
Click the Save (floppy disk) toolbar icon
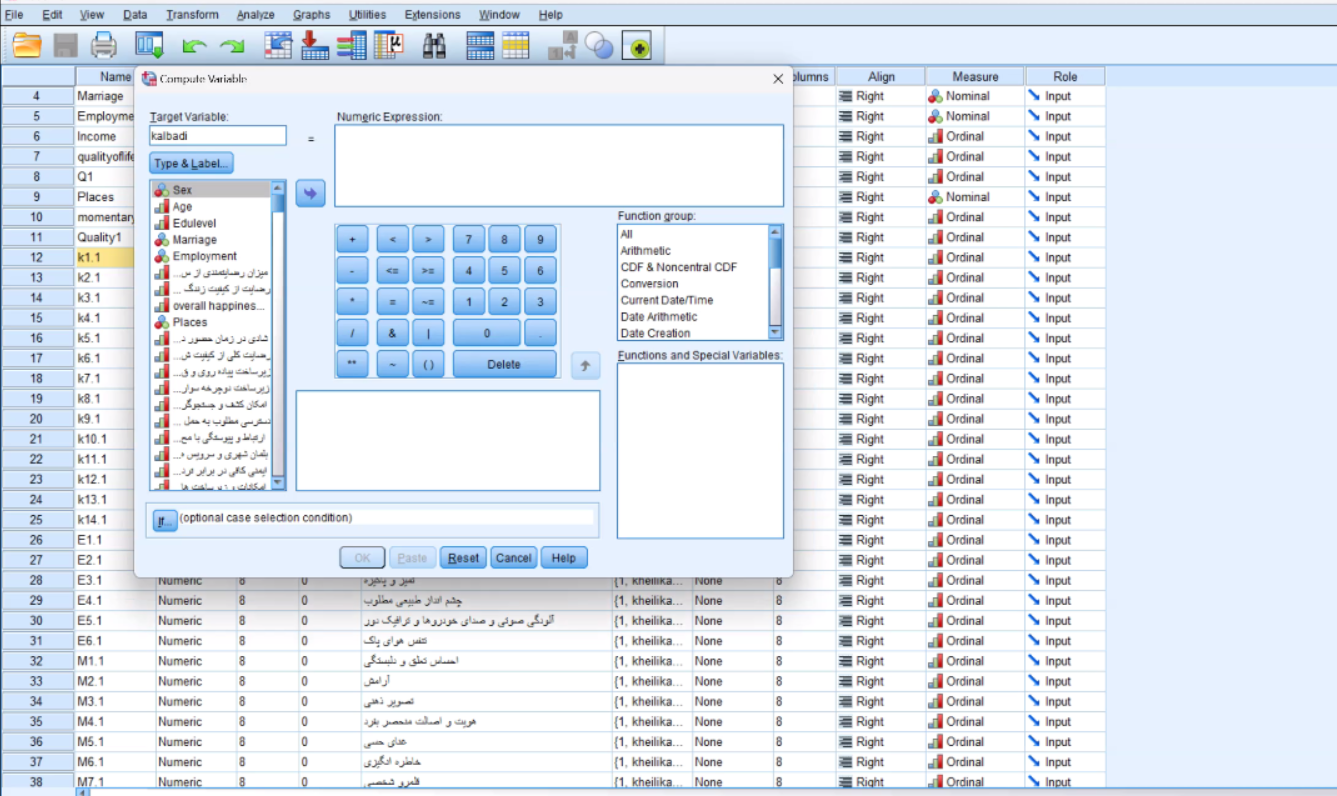(x=65, y=46)
